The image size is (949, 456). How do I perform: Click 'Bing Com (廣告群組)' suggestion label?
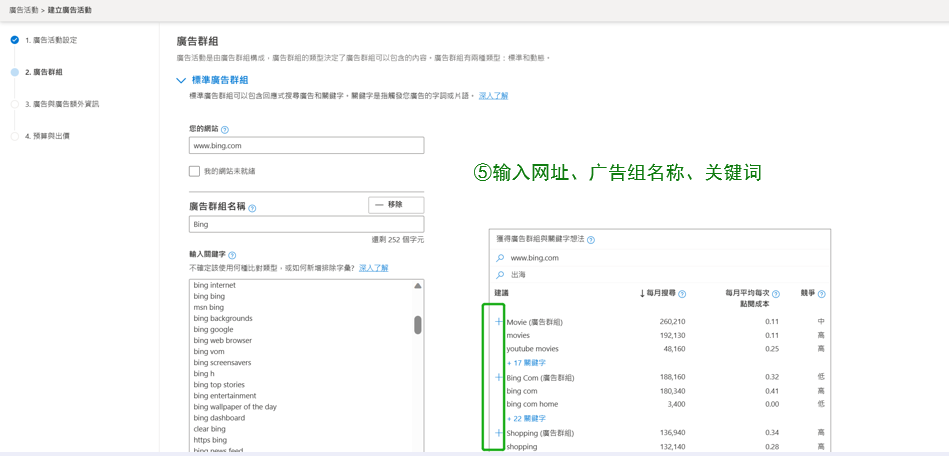[540, 377]
